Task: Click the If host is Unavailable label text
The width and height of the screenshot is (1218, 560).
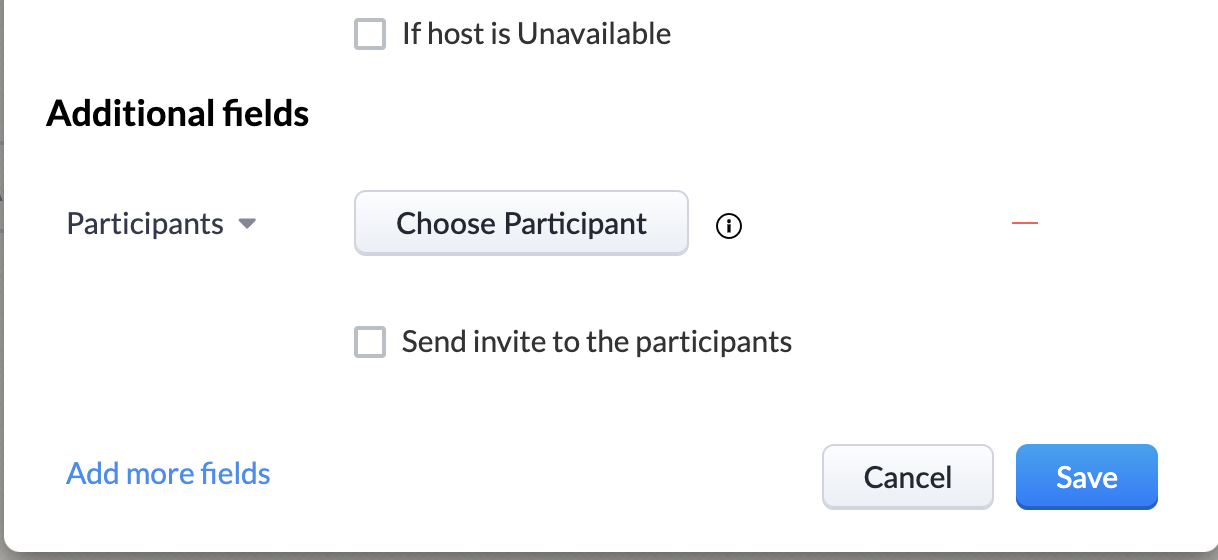Action: pos(536,34)
